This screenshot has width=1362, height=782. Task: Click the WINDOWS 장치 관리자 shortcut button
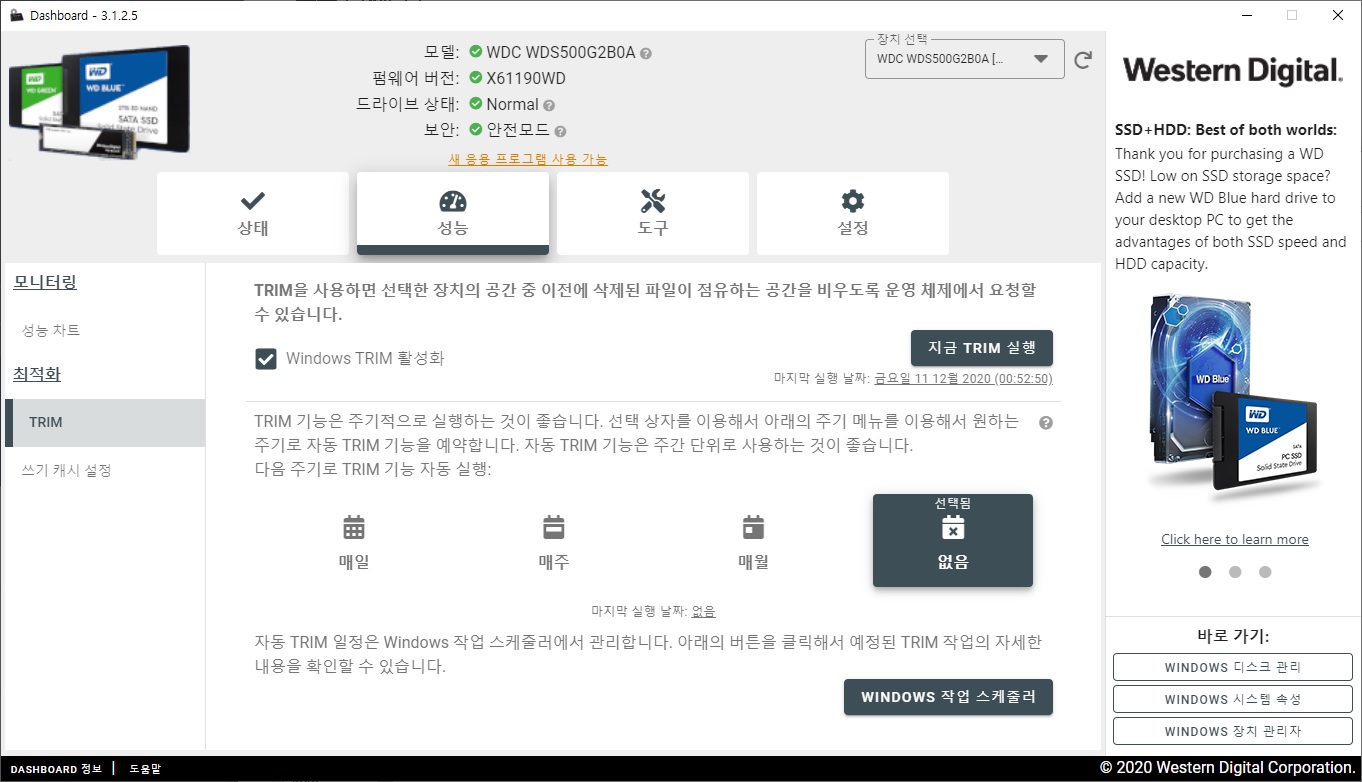[1233, 731]
